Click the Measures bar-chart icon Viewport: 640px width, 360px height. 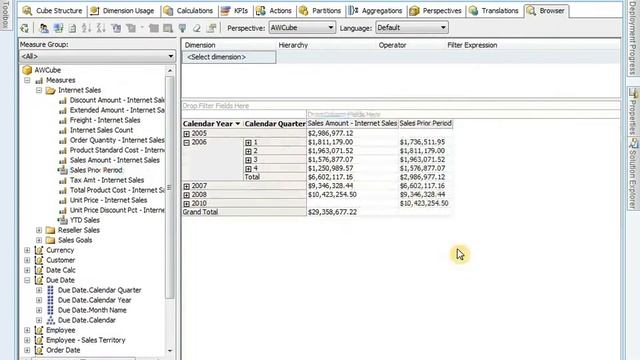click(39, 80)
